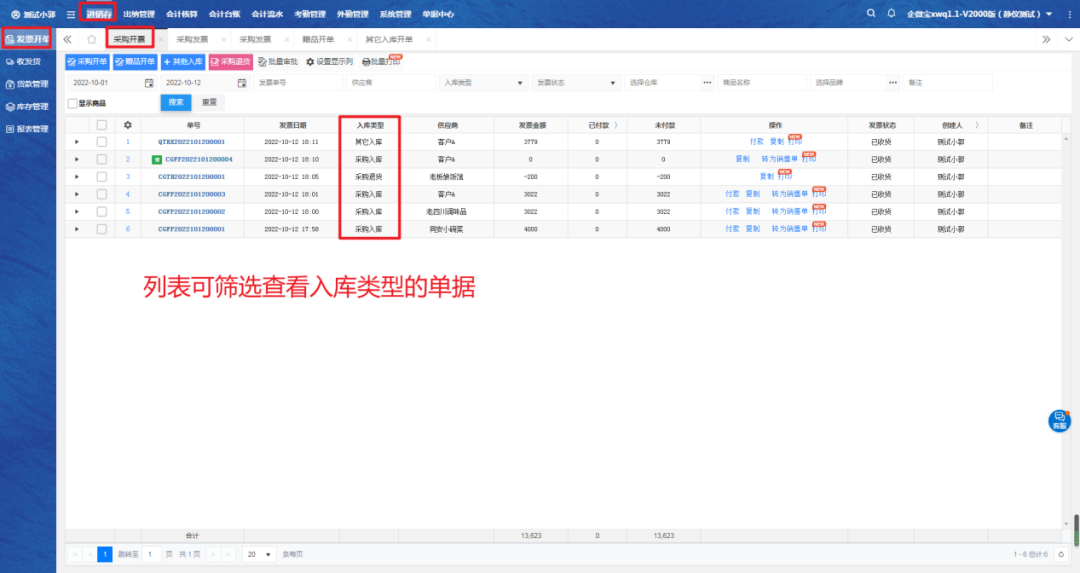
Task: Collapse sidebar with double-left arrow icon
Action: pyautogui.click(x=68, y=39)
